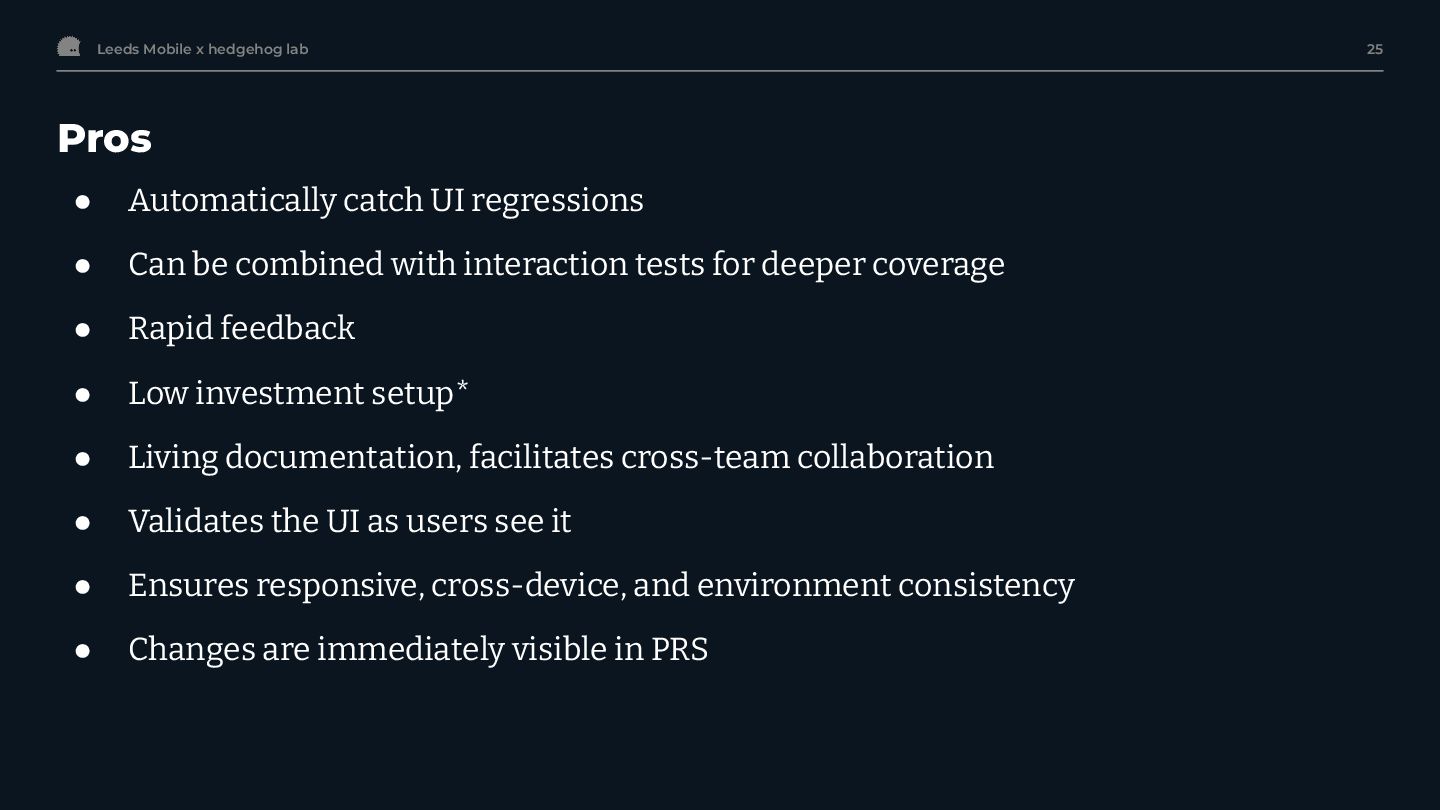Click the bullet dot before "Ensures responsive"
1440x810 pixels.
(x=83, y=587)
